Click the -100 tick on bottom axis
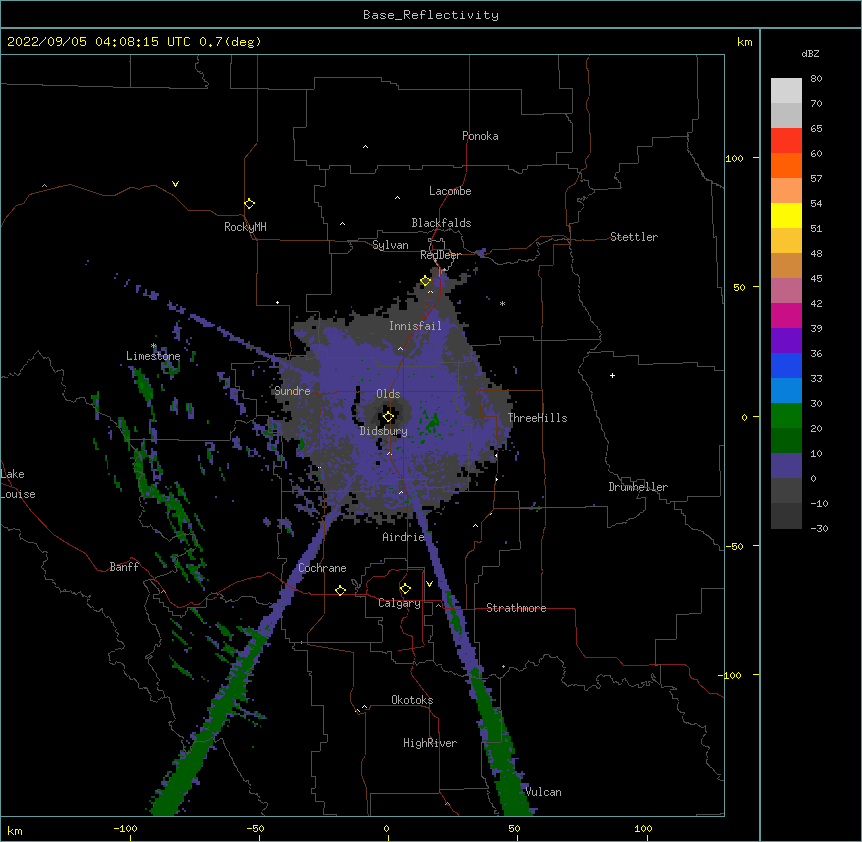 click(x=126, y=828)
